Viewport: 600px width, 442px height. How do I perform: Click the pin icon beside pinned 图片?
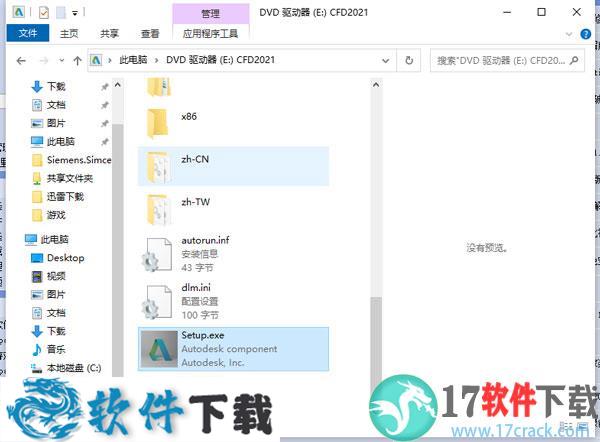pyautogui.click(x=104, y=124)
